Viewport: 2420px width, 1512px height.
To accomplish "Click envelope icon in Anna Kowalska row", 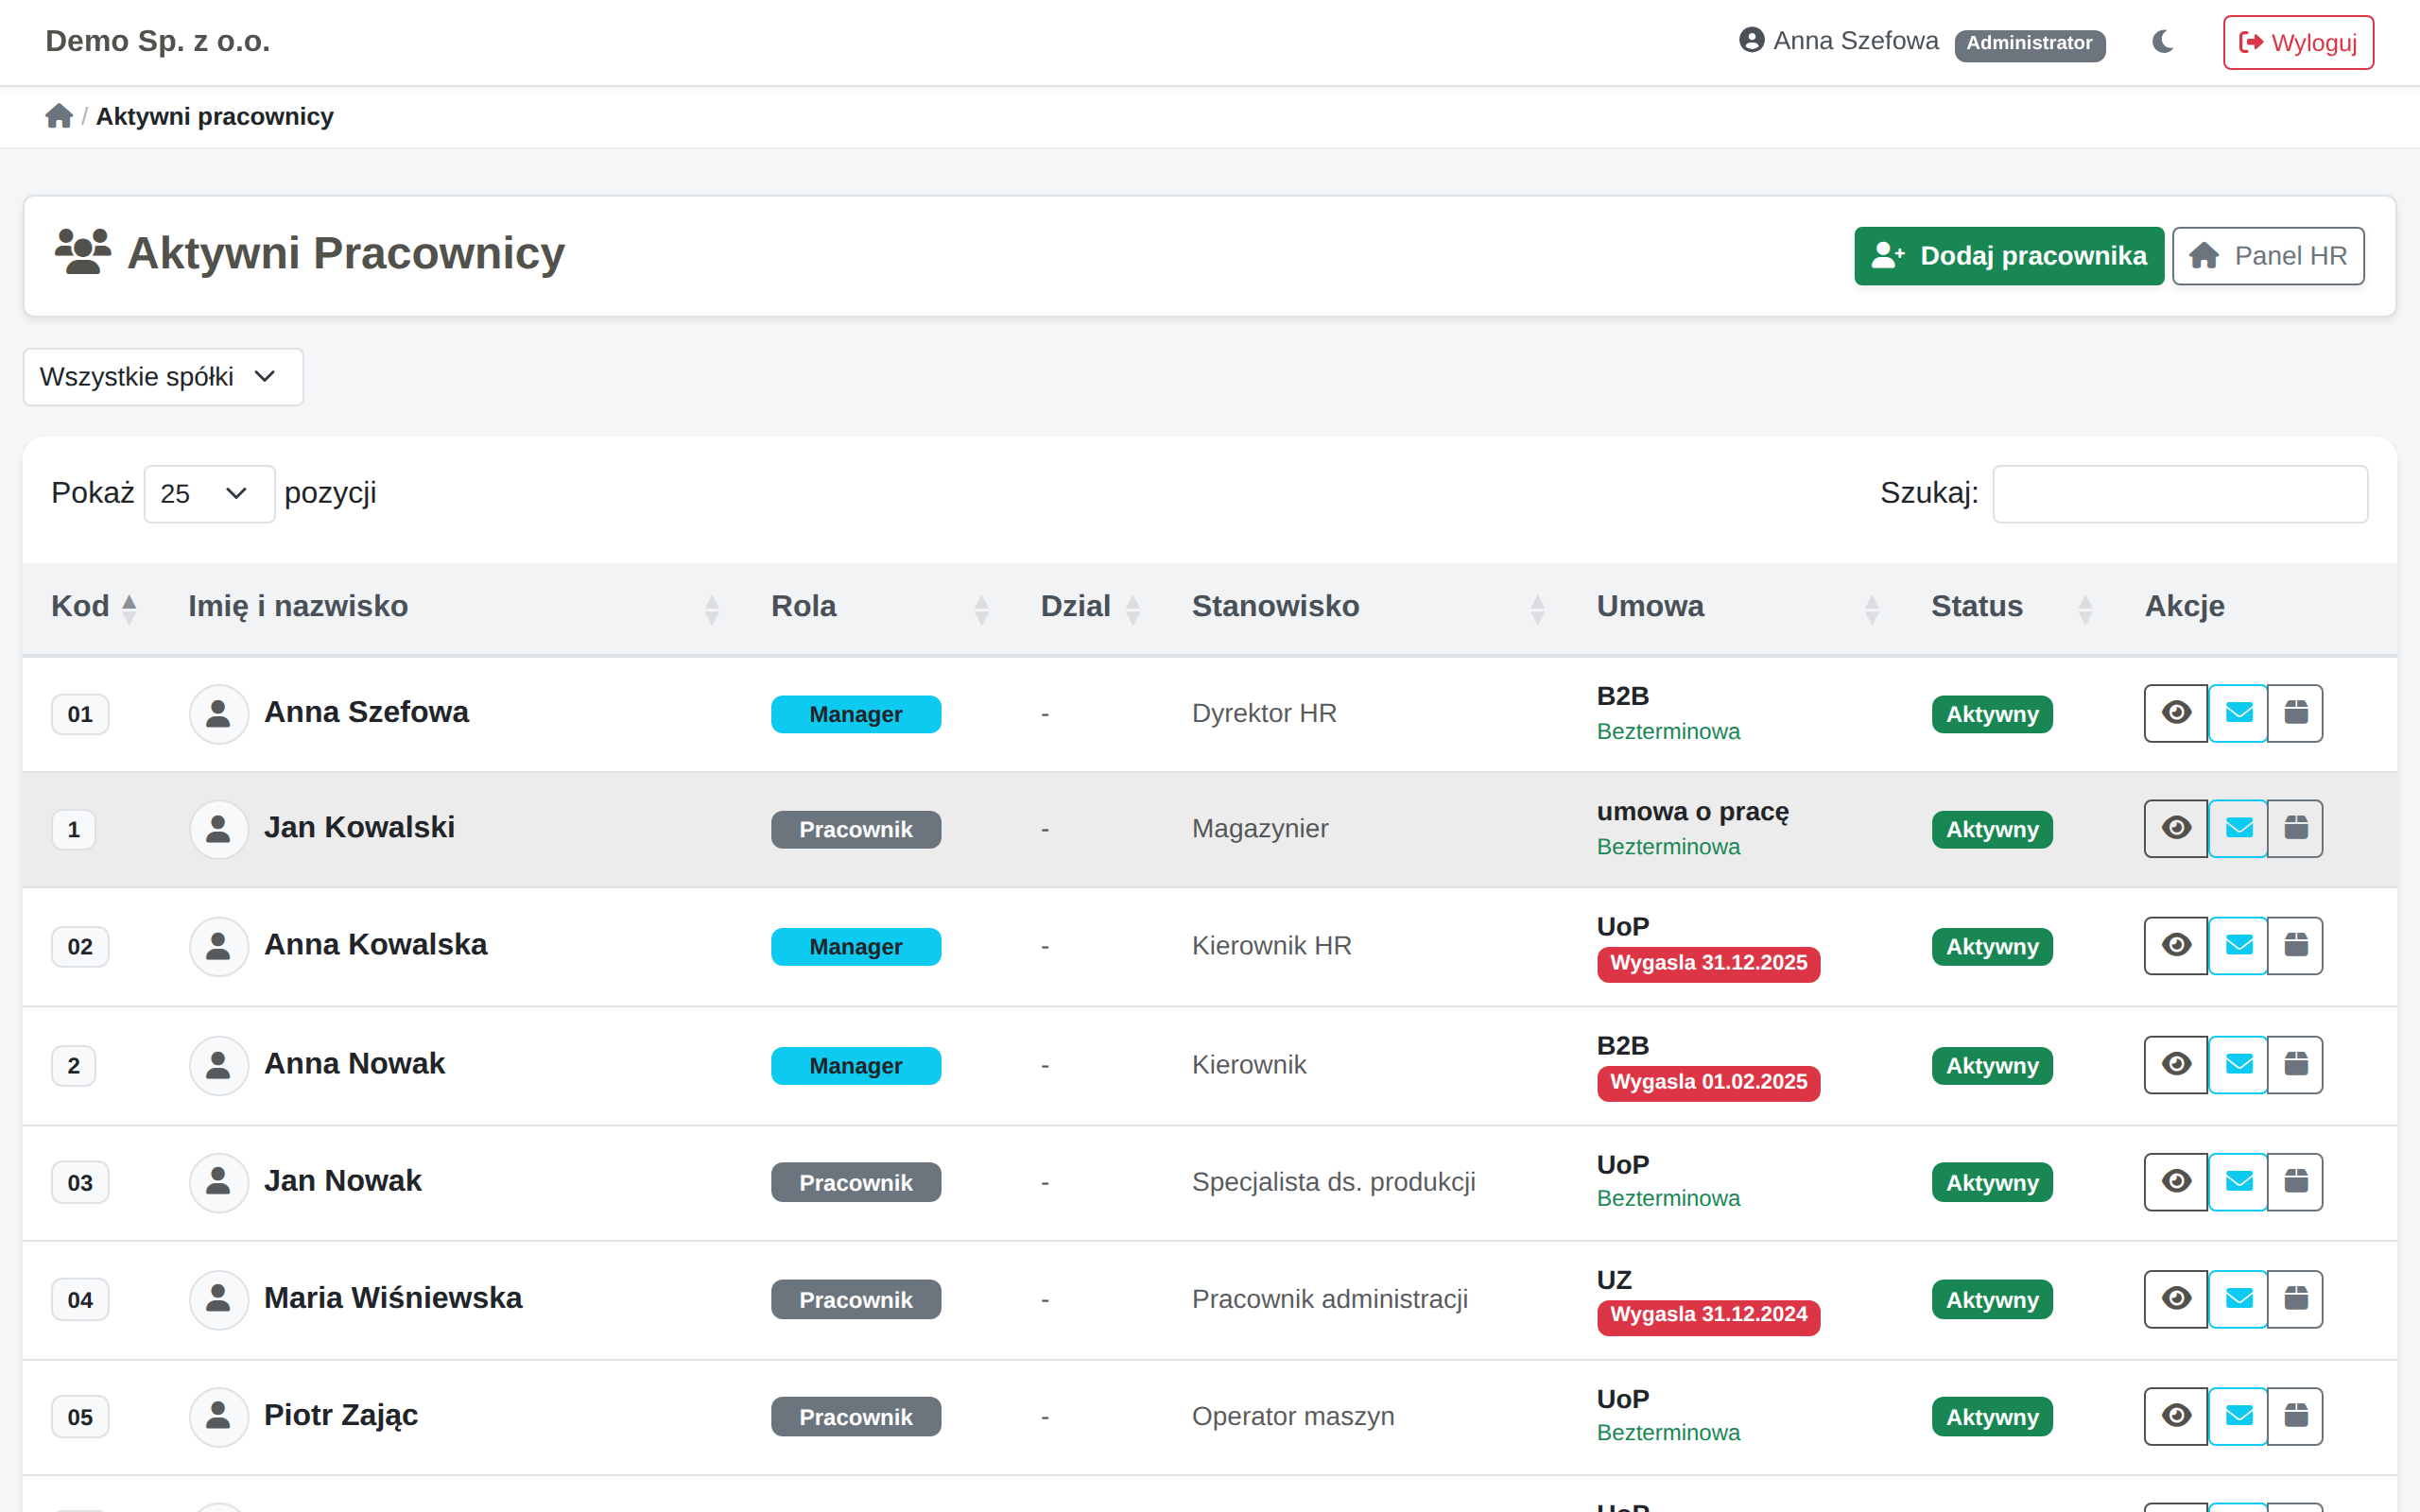I will tap(2238, 945).
